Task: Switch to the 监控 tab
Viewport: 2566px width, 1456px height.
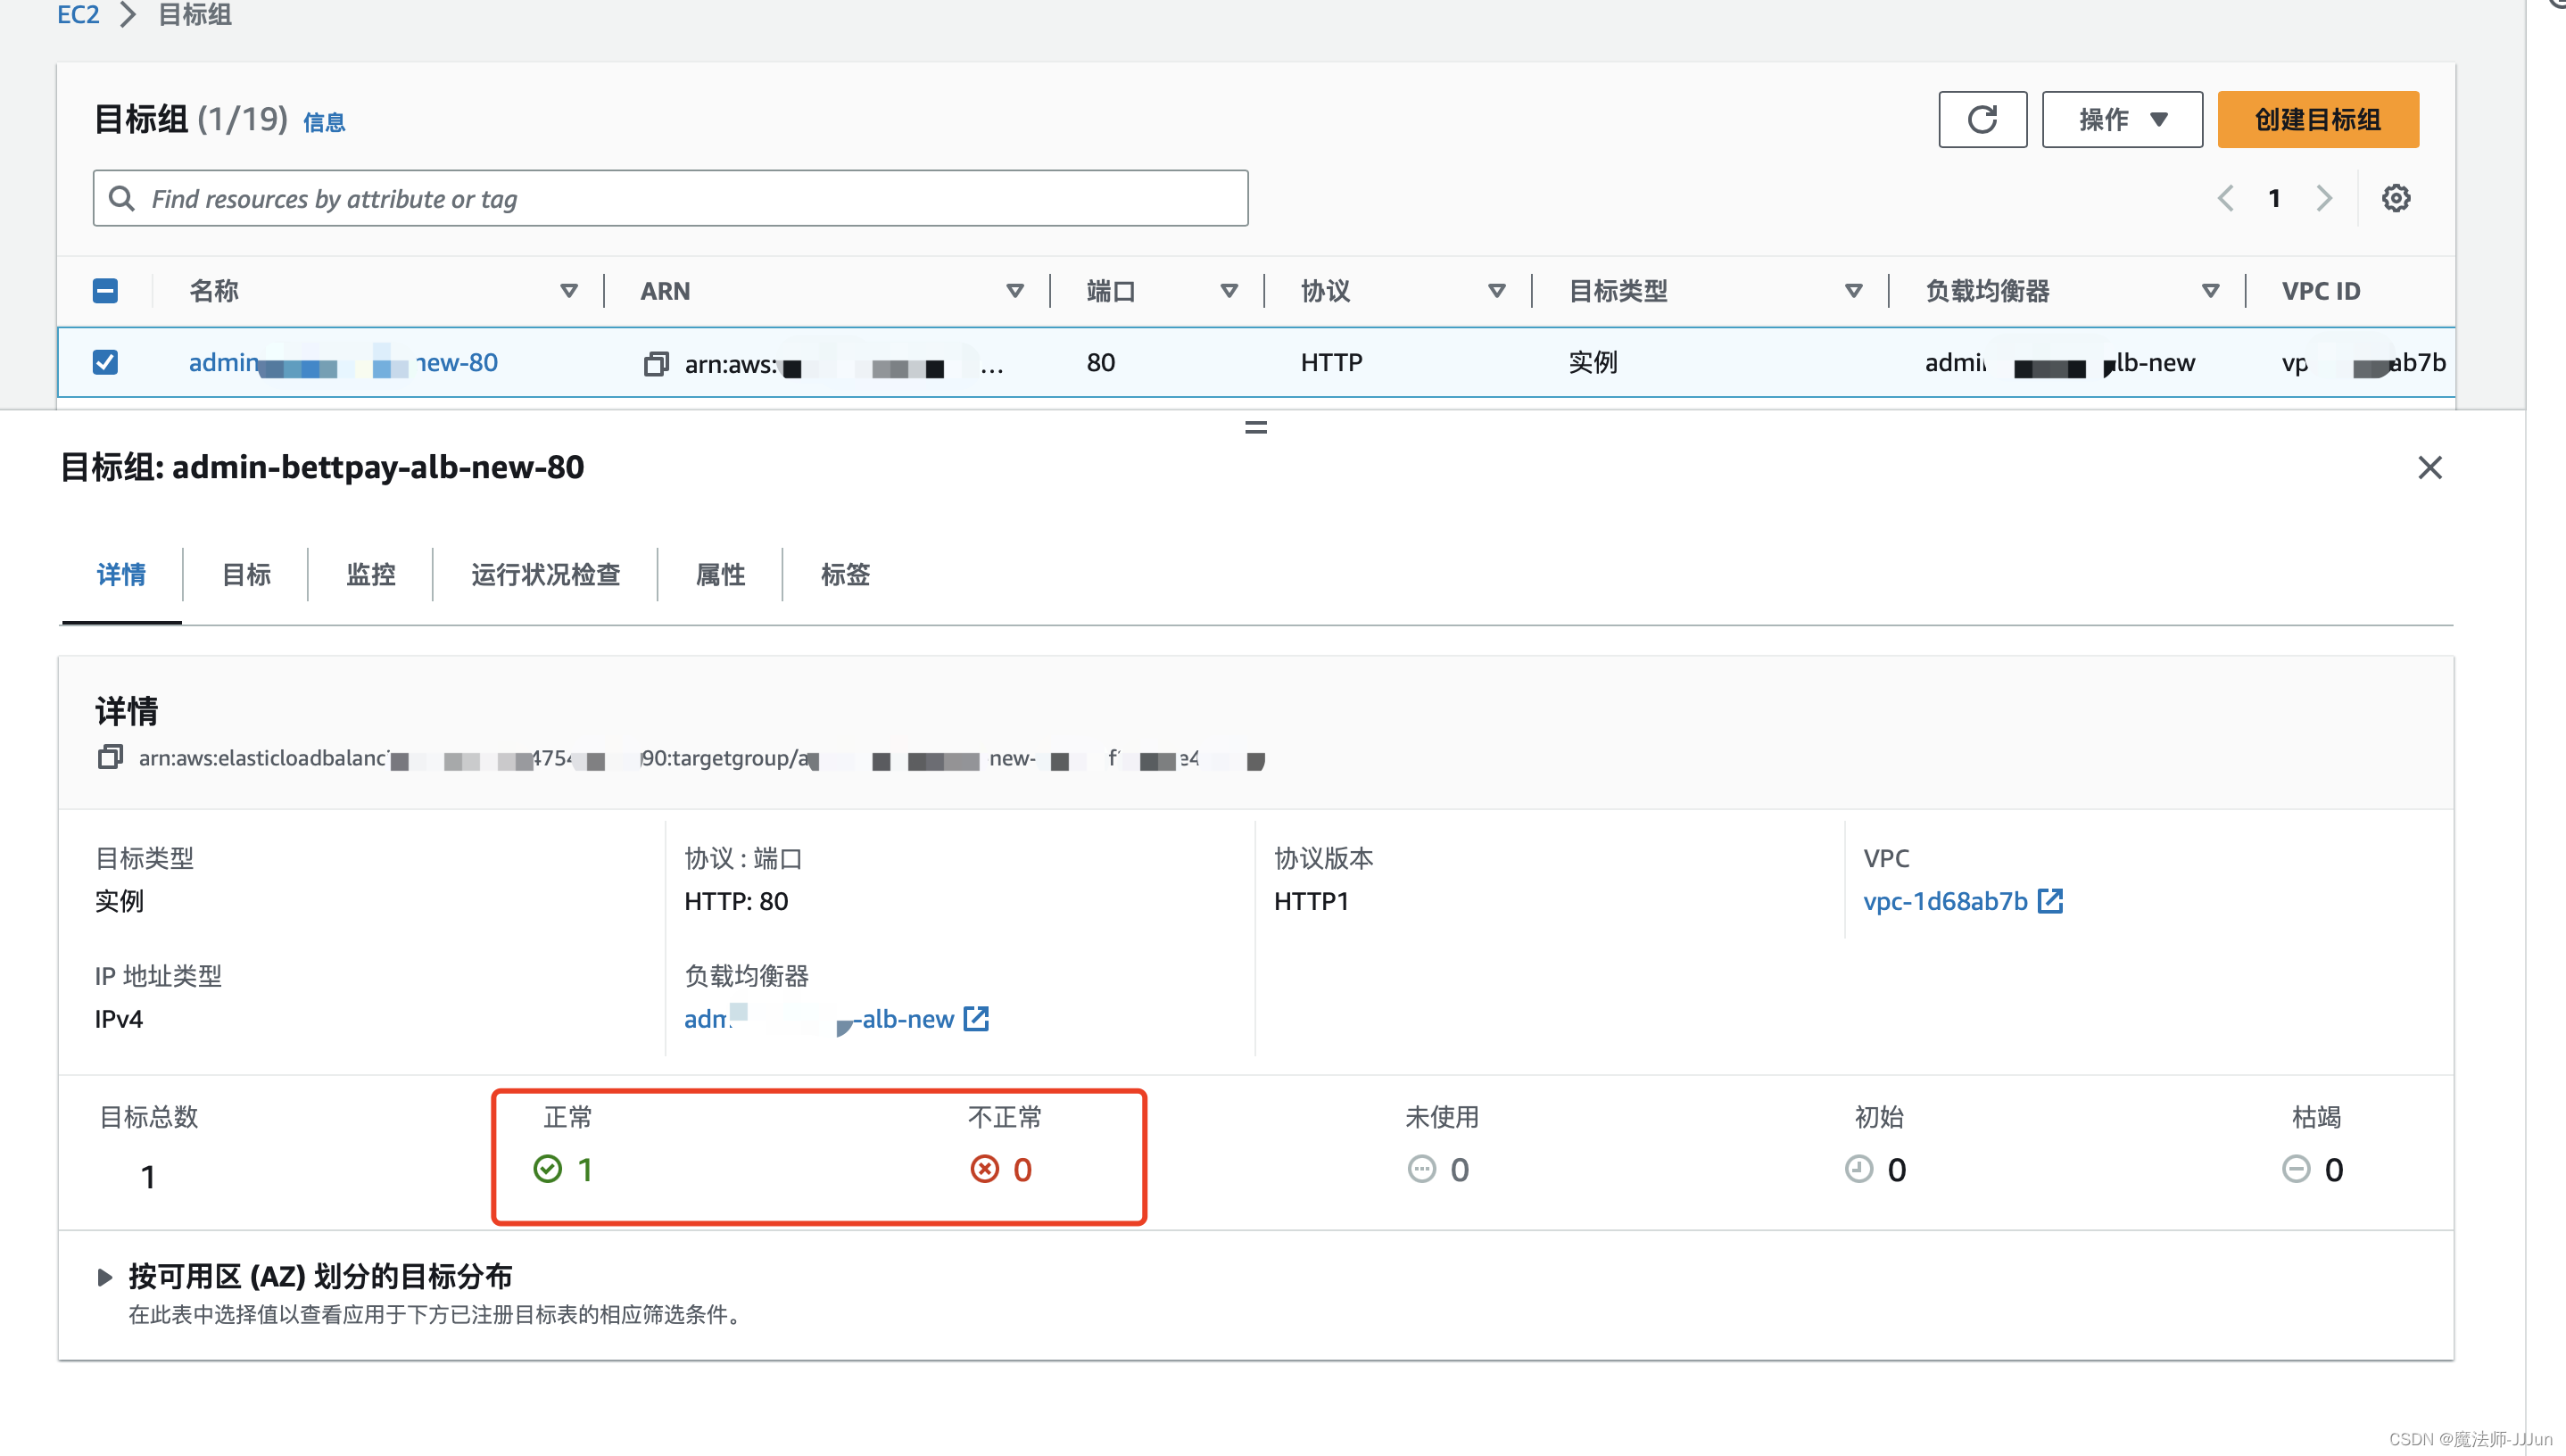Action: [371, 575]
